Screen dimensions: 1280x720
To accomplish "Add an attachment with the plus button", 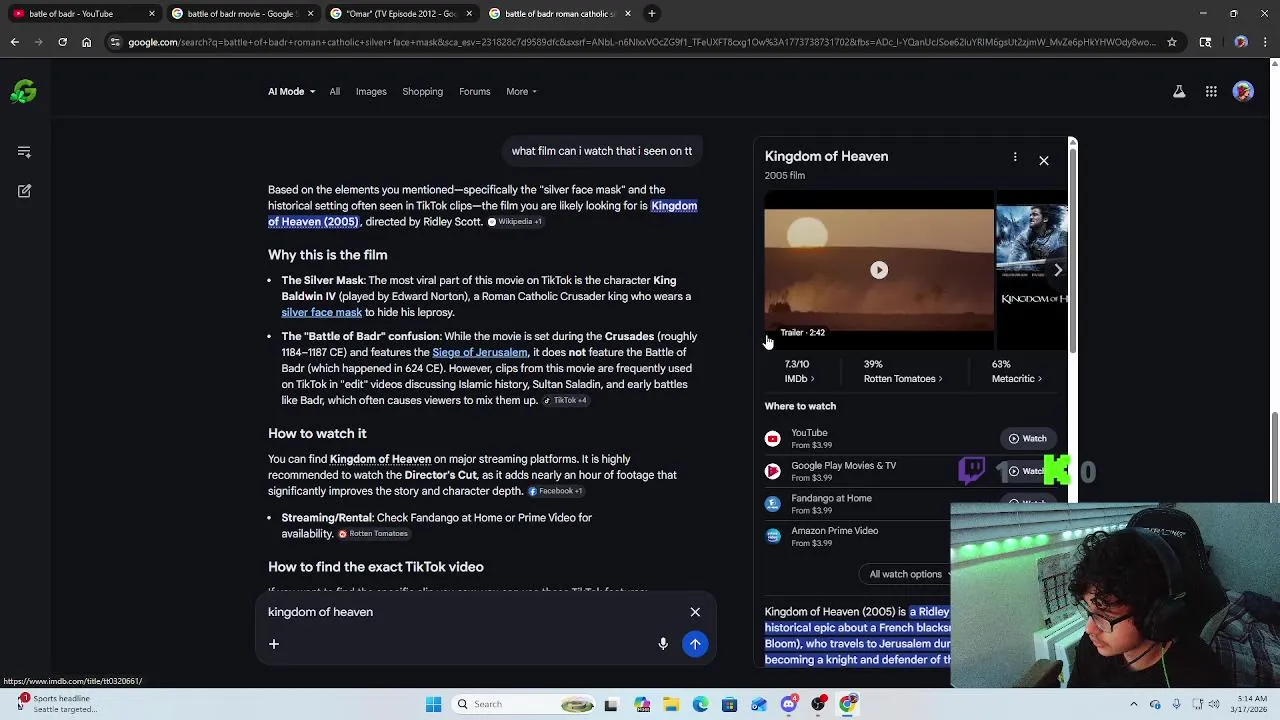I will tap(273, 644).
